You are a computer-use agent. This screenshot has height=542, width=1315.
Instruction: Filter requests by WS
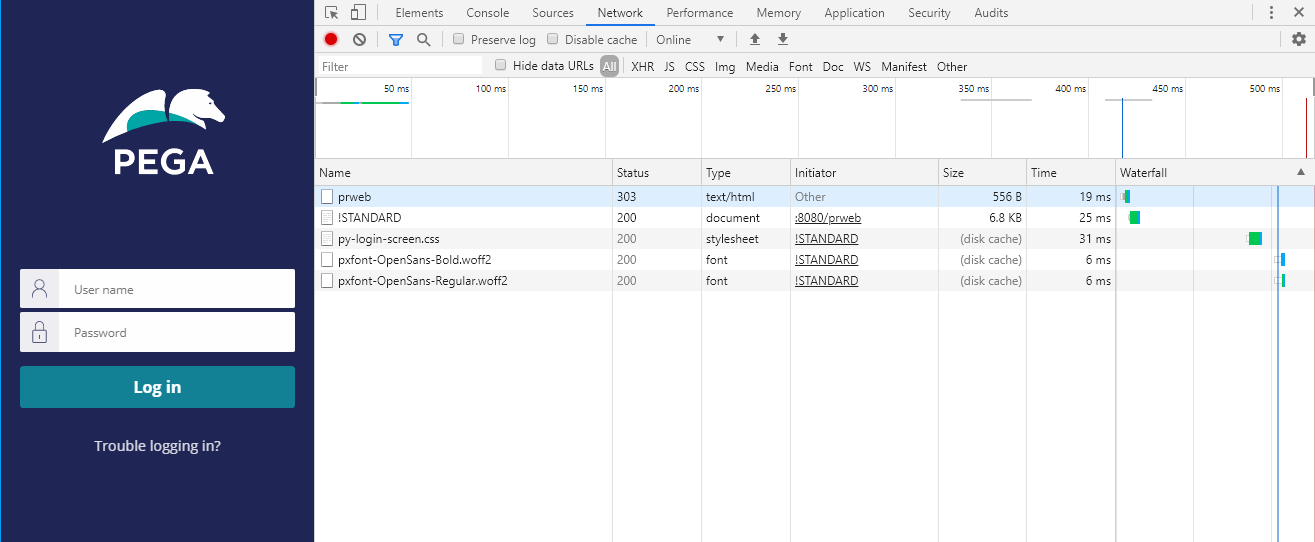(862, 67)
